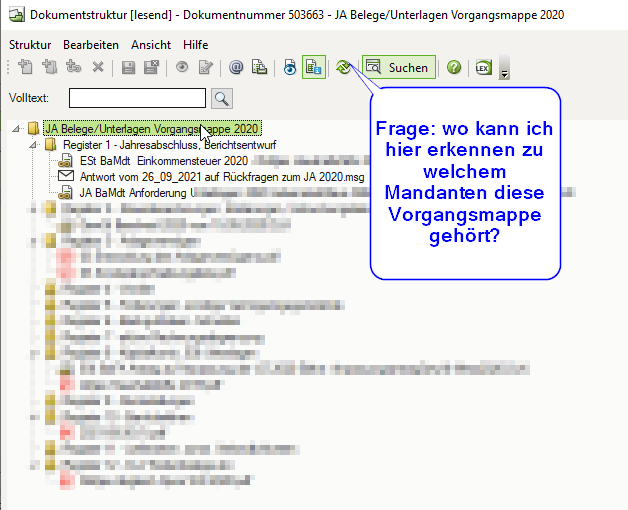Click the document preview eye icon

point(290,67)
